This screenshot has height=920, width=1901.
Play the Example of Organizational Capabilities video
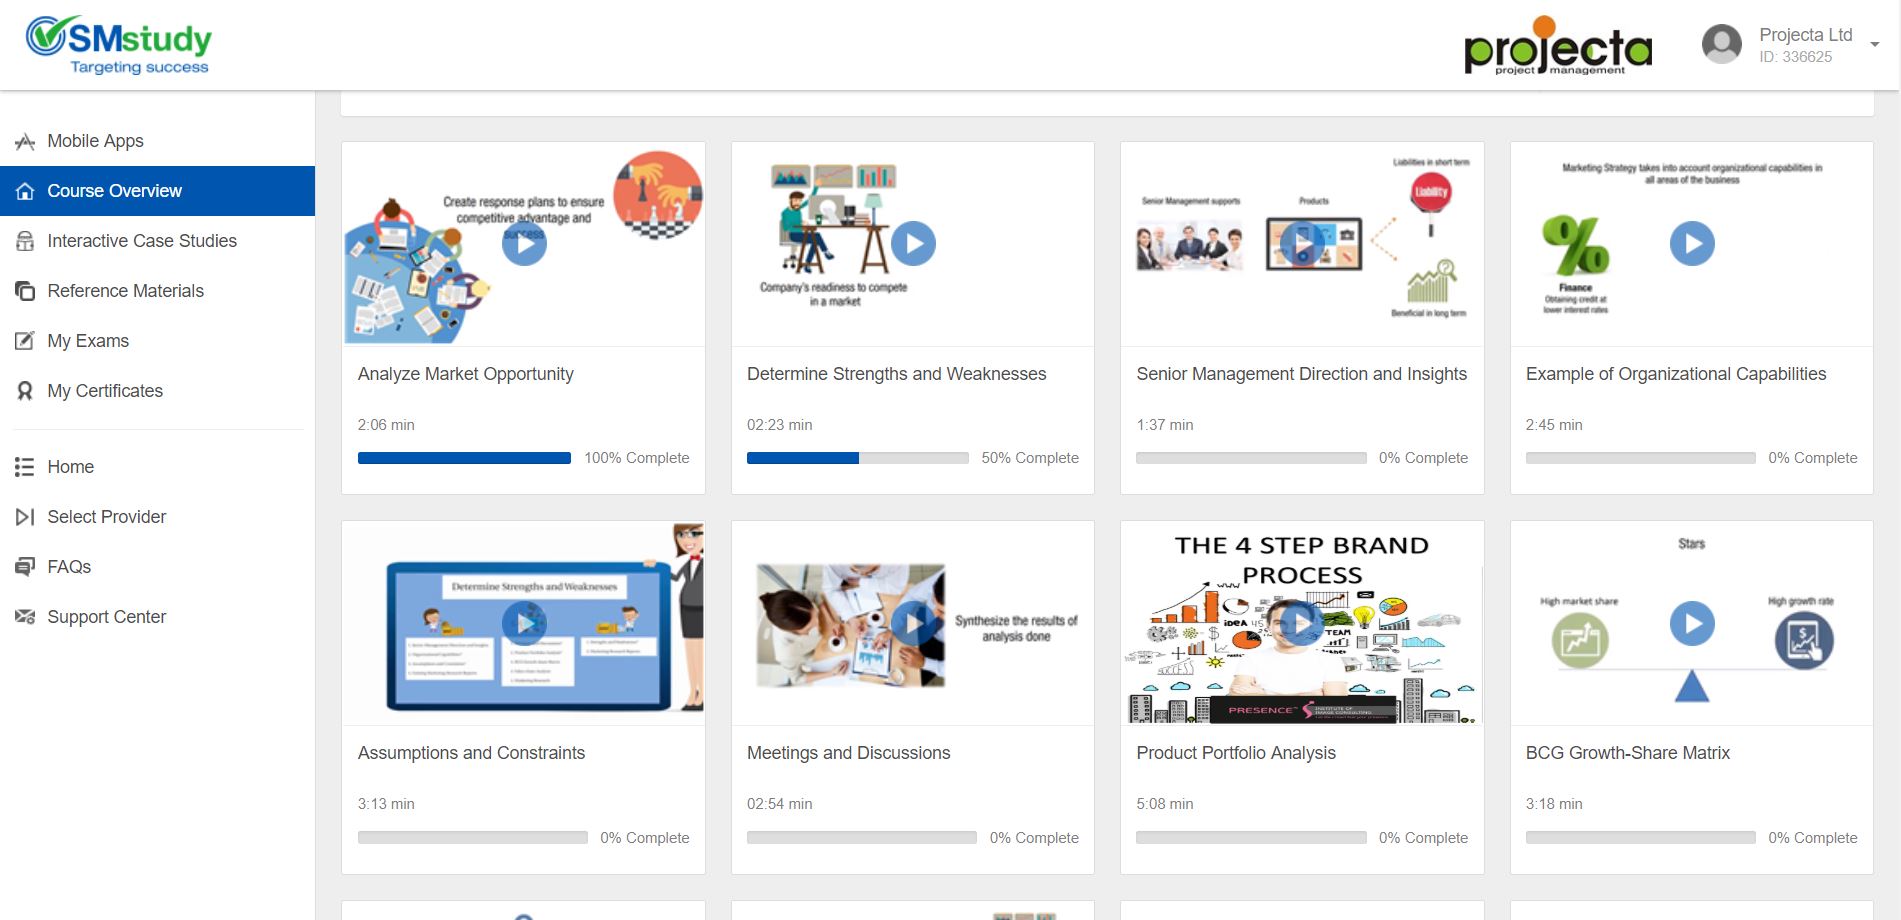[1692, 243]
